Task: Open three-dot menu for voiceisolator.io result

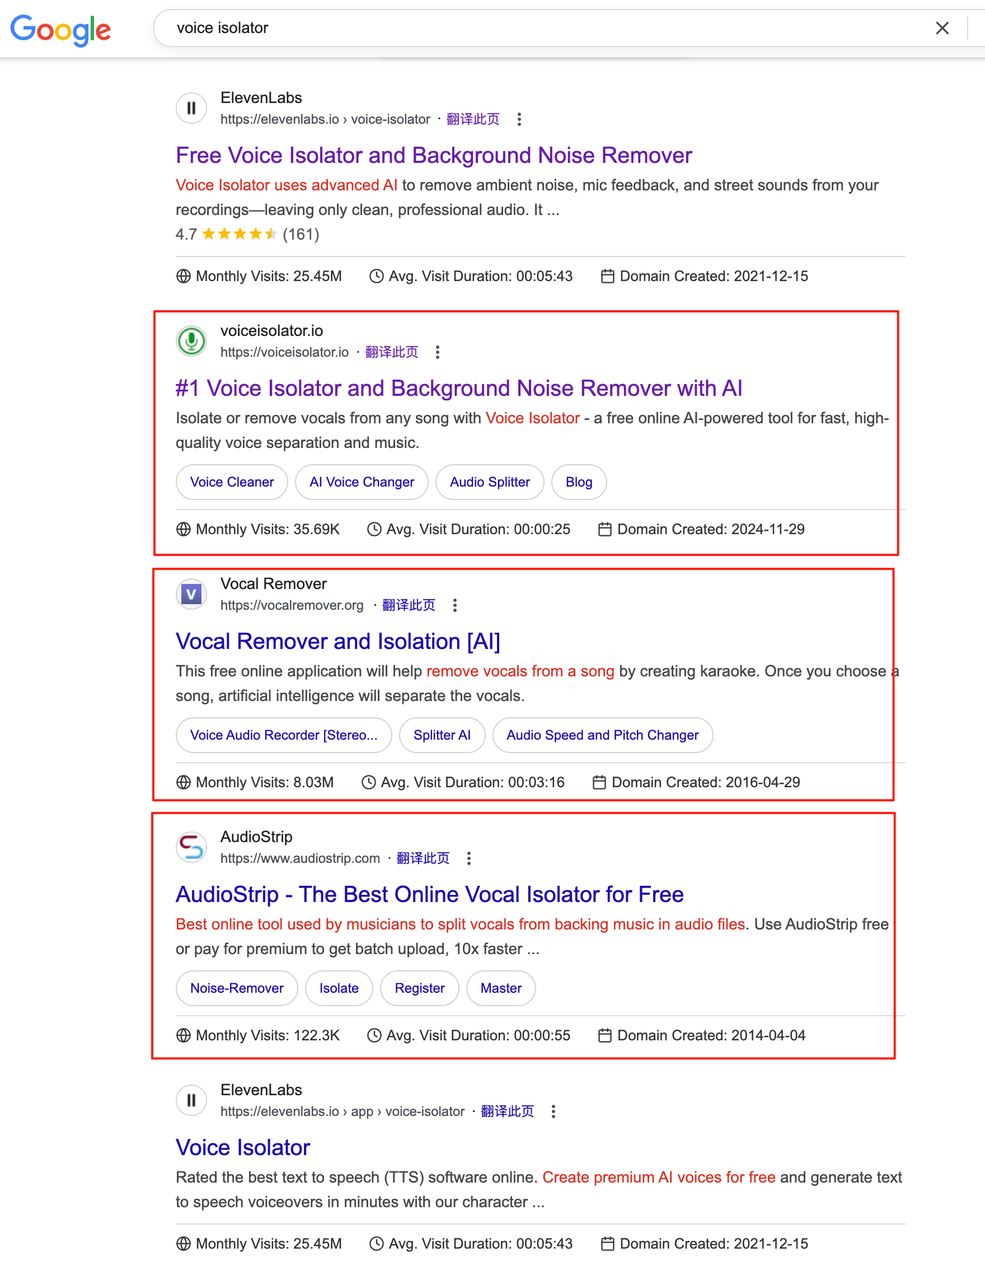Action: (437, 352)
